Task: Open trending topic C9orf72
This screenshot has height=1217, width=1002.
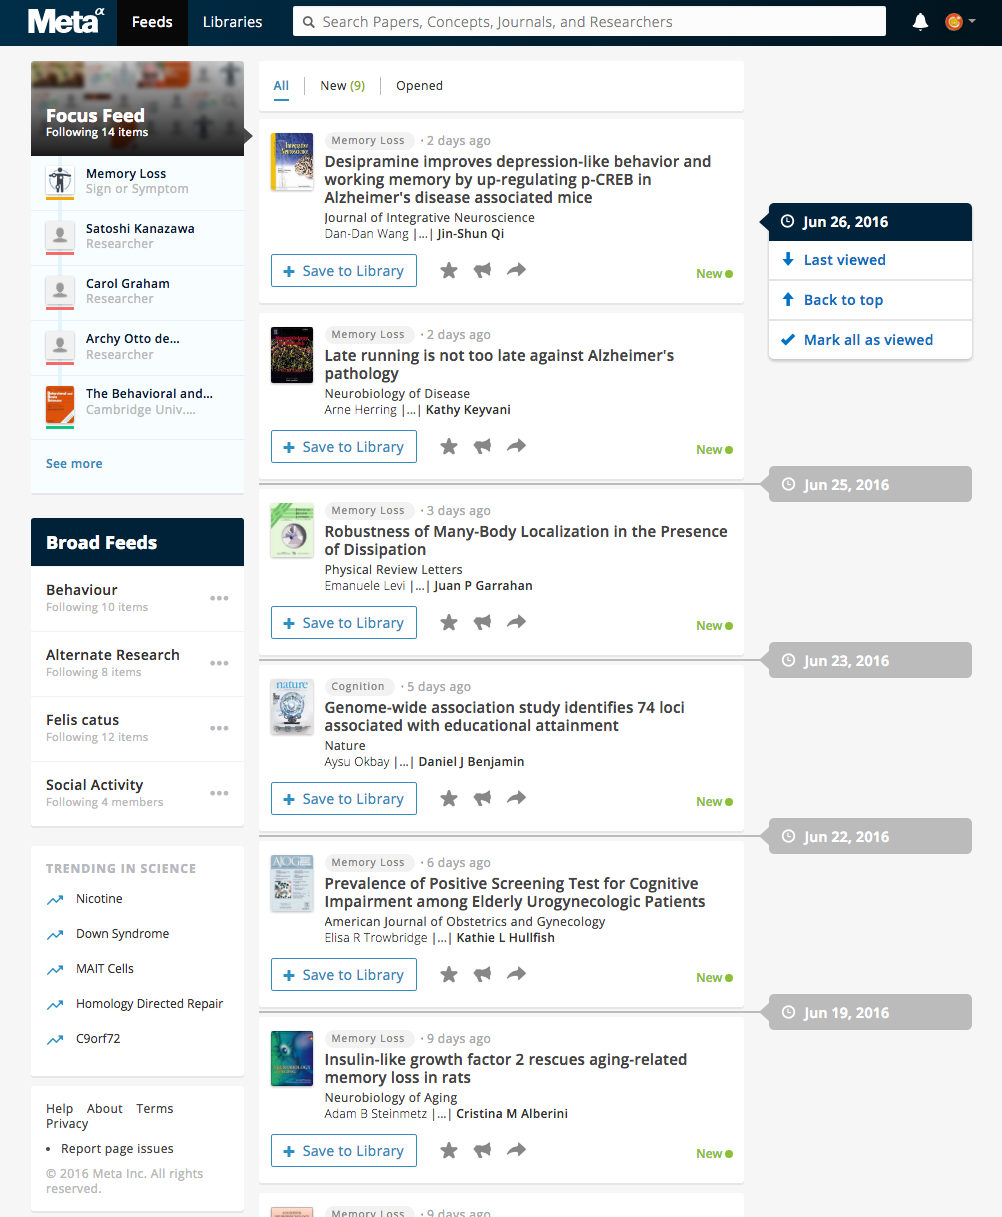Action: 98,1039
